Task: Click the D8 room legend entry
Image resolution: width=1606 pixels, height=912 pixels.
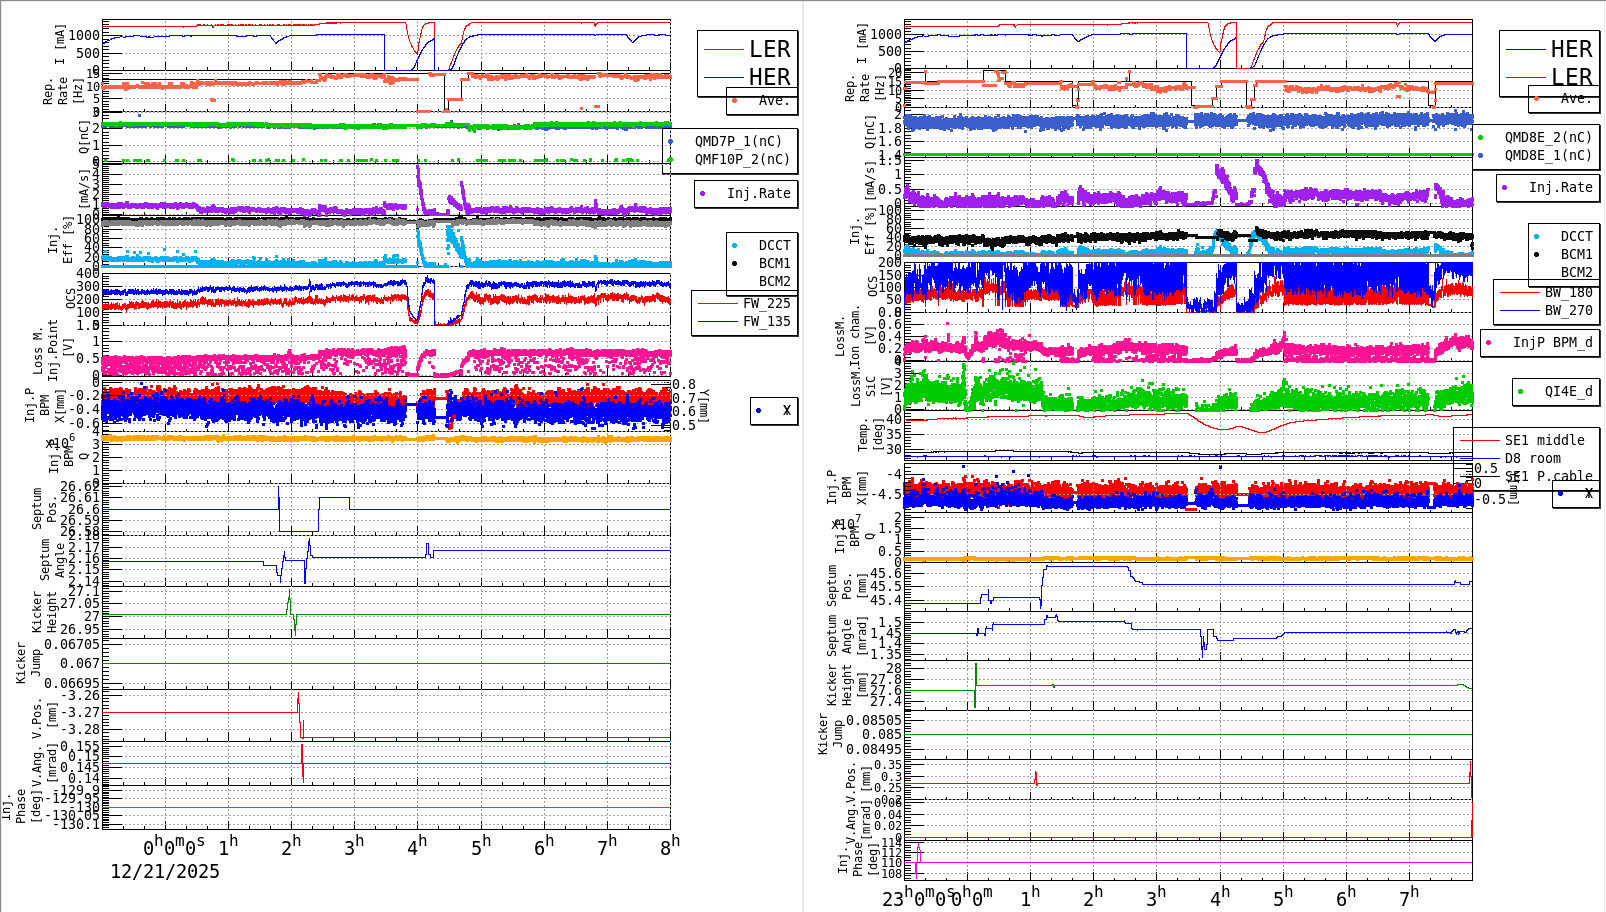Action: [x=1534, y=457]
